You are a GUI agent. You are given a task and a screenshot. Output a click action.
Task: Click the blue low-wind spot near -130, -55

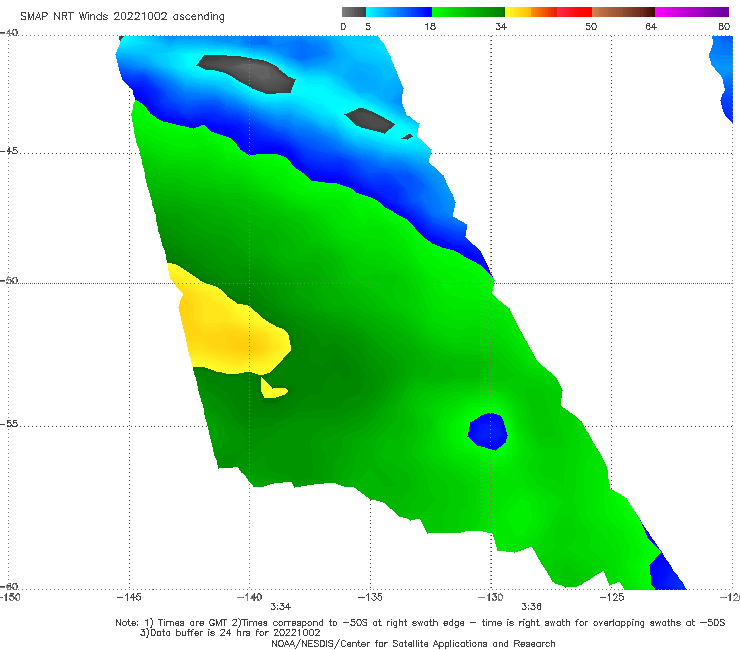click(x=488, y=431)
